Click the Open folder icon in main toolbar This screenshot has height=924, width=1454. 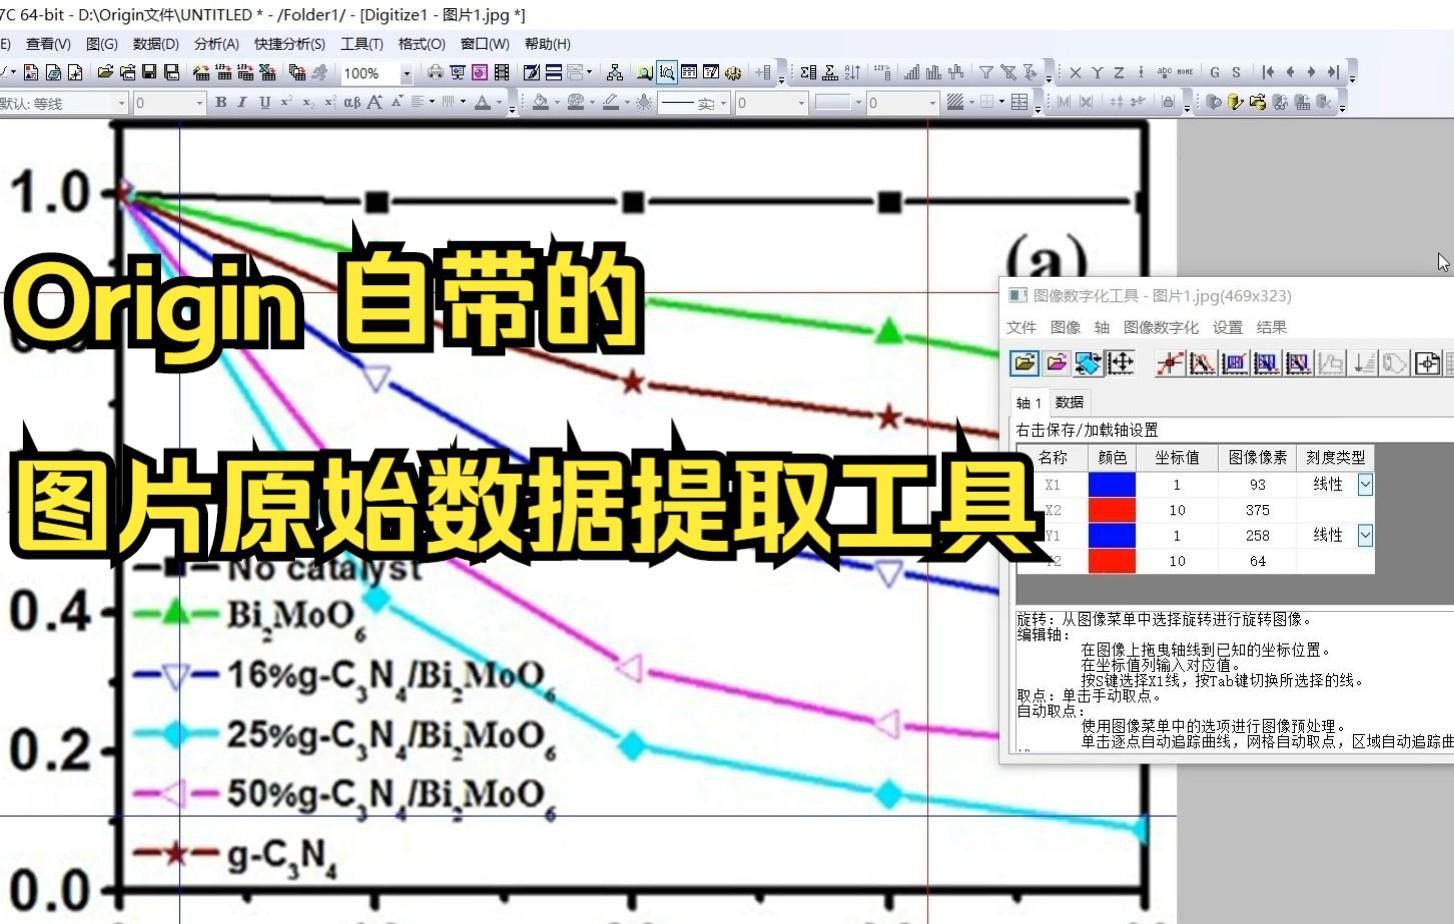click(x=105, y=72)
